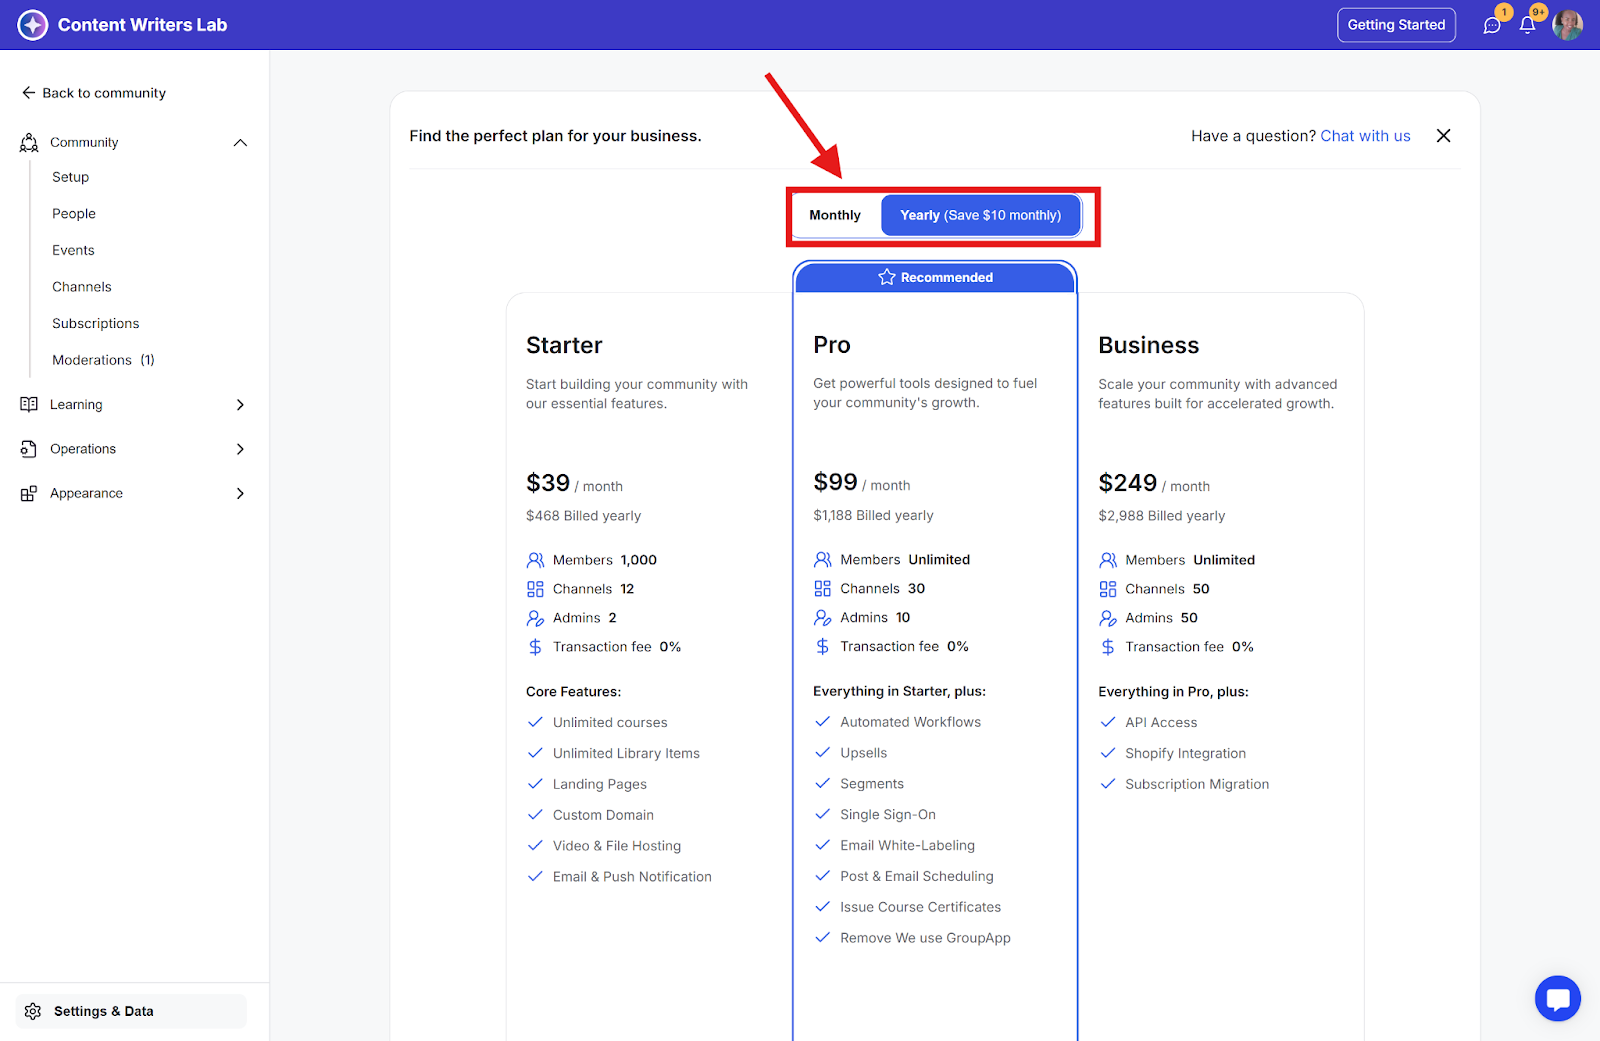This screenshot has height=1041, width=1600.
Task: Expand the Operations section chevron
Action: coord(240,449)
